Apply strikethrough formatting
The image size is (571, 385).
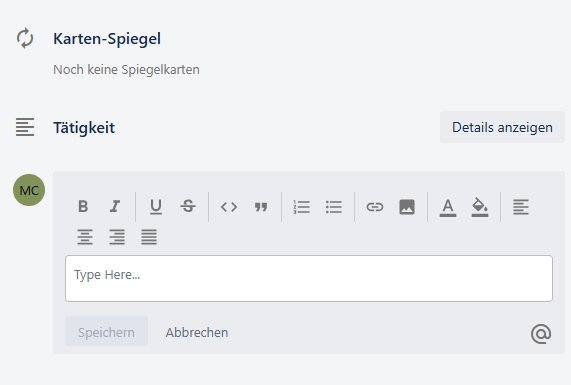point(188,207)
